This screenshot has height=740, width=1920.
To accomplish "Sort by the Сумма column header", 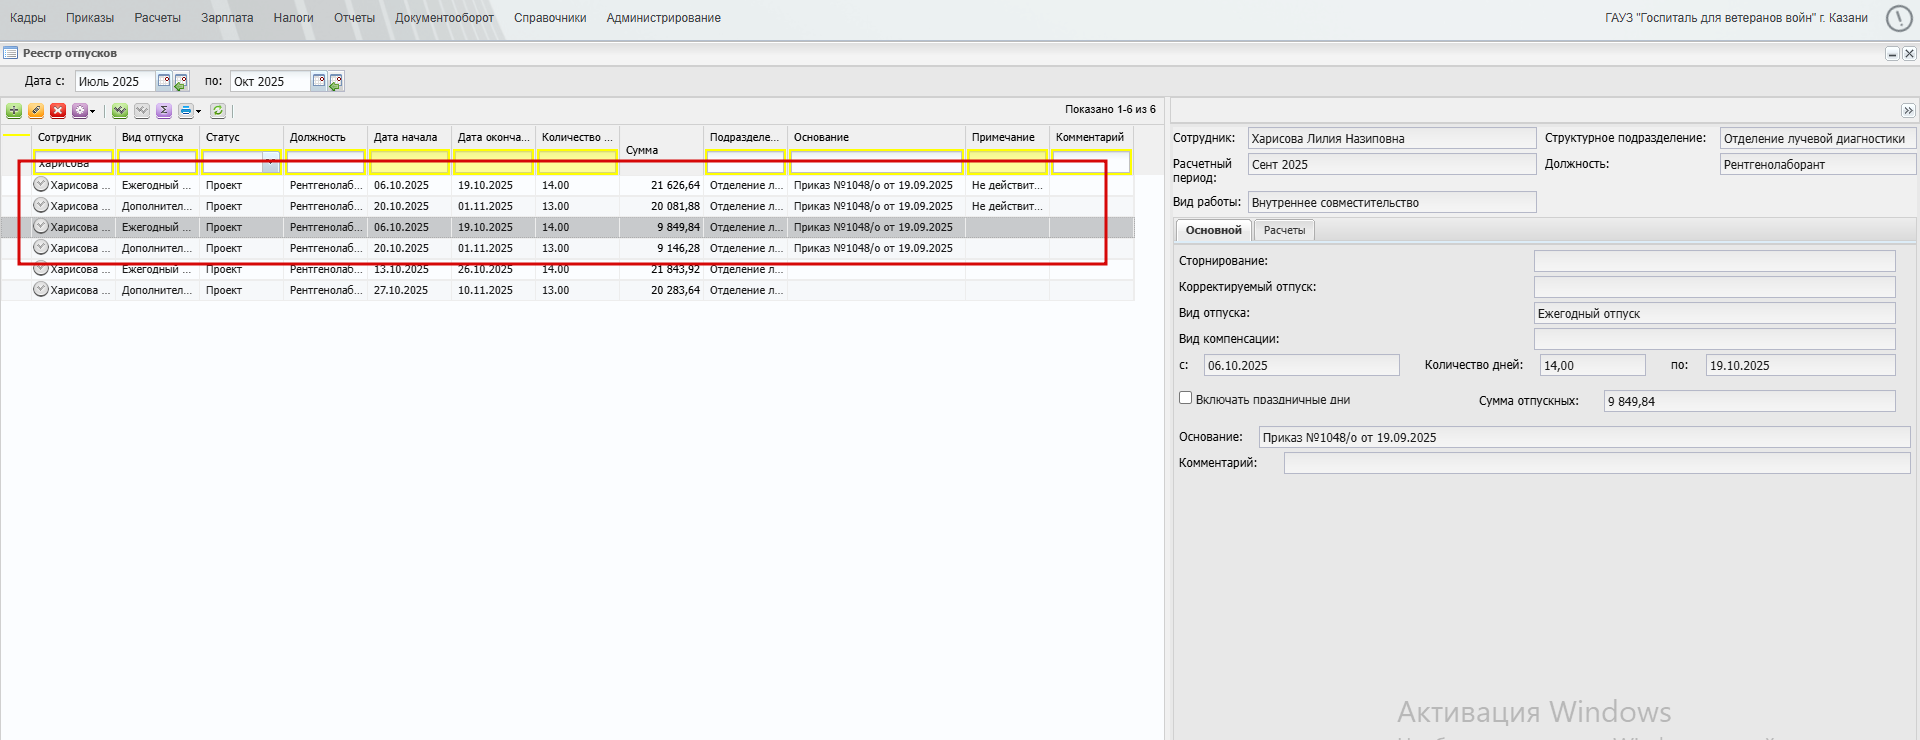I will (661, 150).
